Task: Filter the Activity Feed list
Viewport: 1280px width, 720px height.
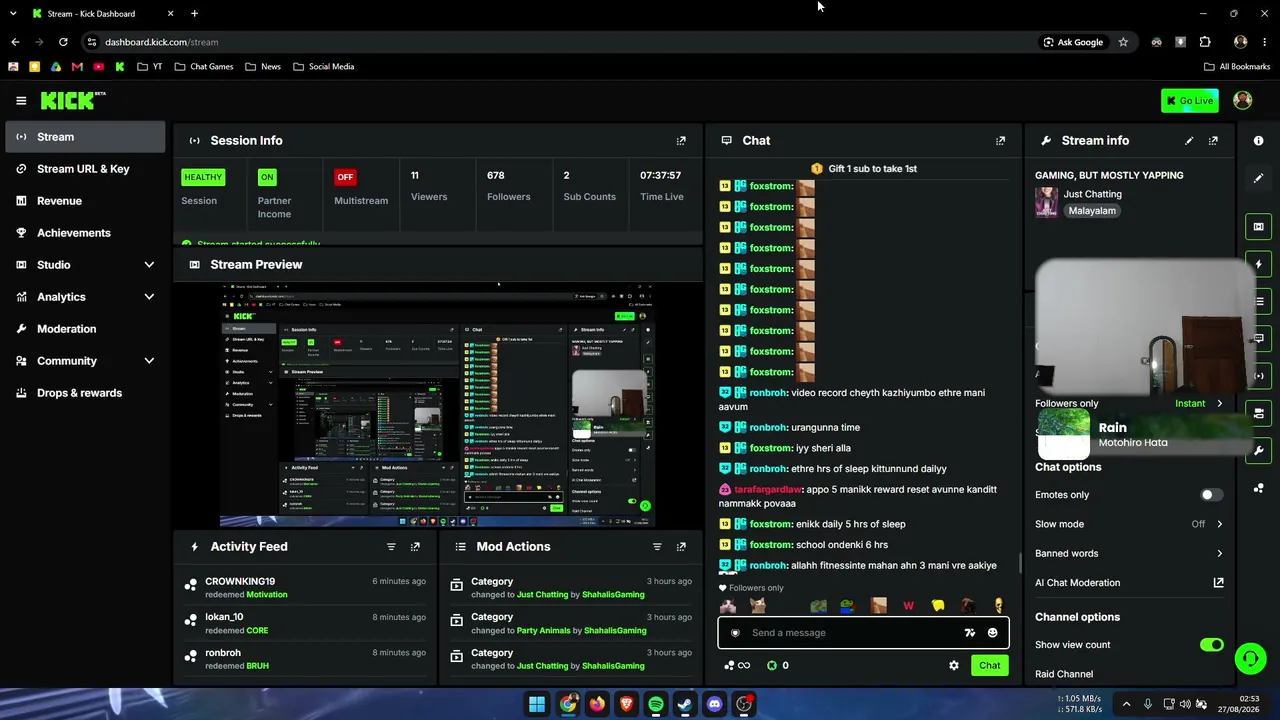Action: 391,547
